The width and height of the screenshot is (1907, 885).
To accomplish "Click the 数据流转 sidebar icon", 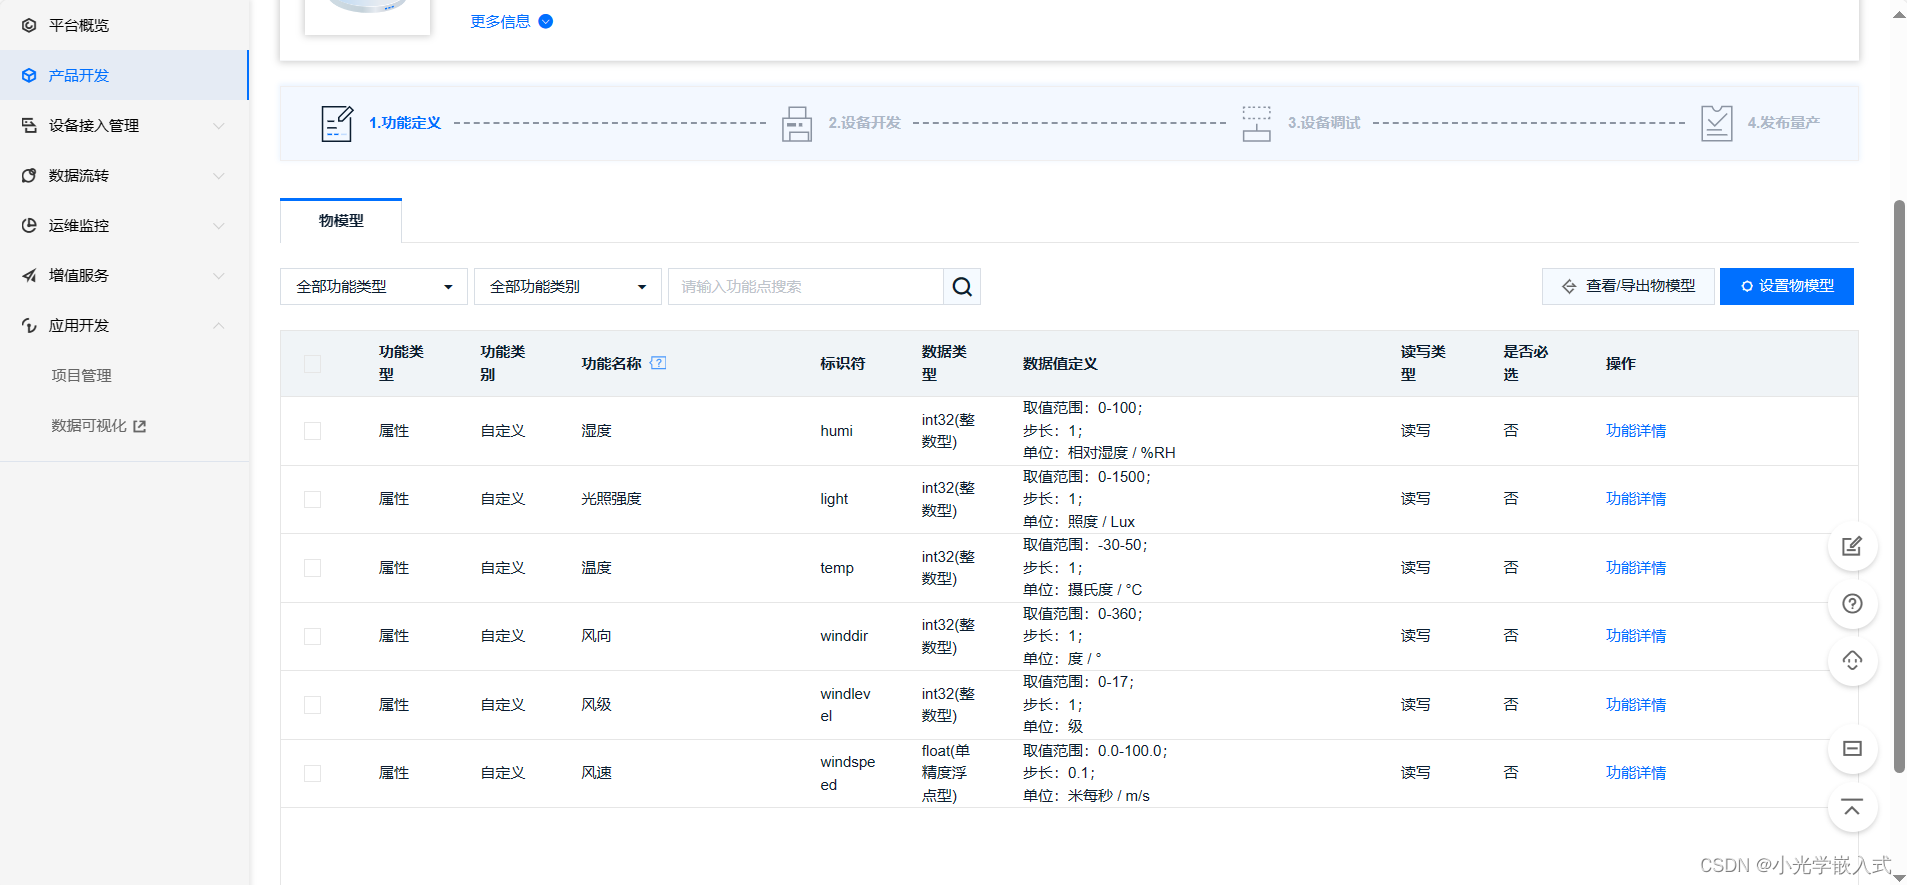I will [29, 175].
